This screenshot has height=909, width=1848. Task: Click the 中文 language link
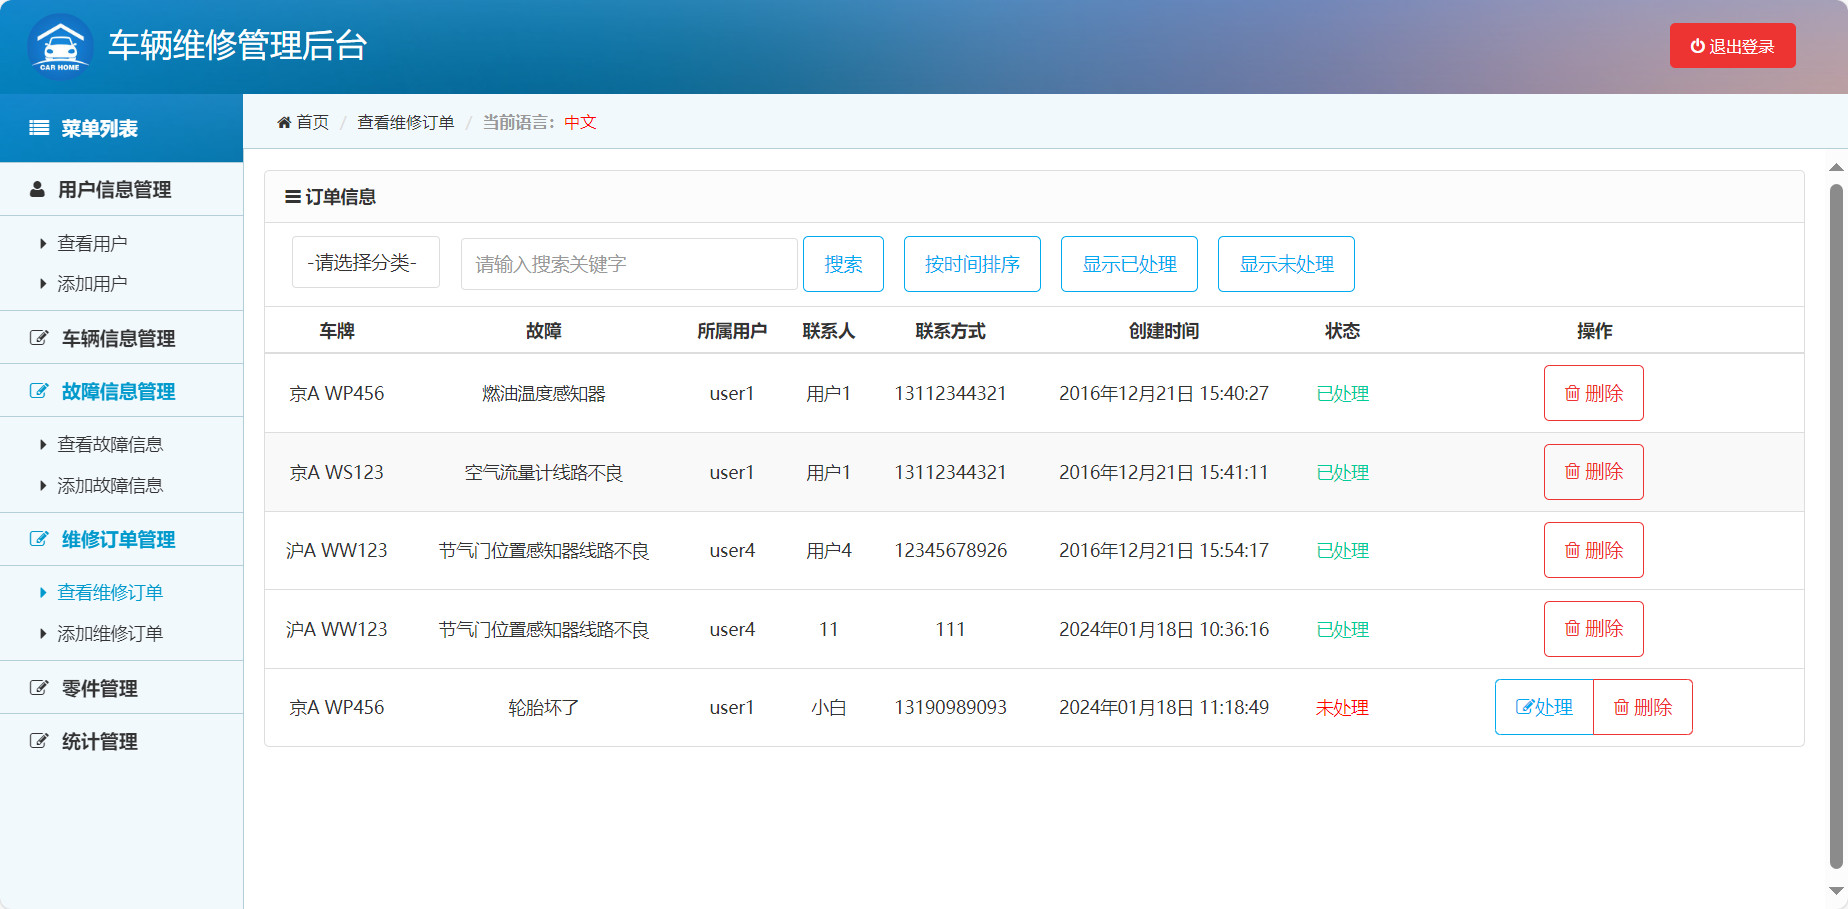pyautogui.click(x=580, y=122)
